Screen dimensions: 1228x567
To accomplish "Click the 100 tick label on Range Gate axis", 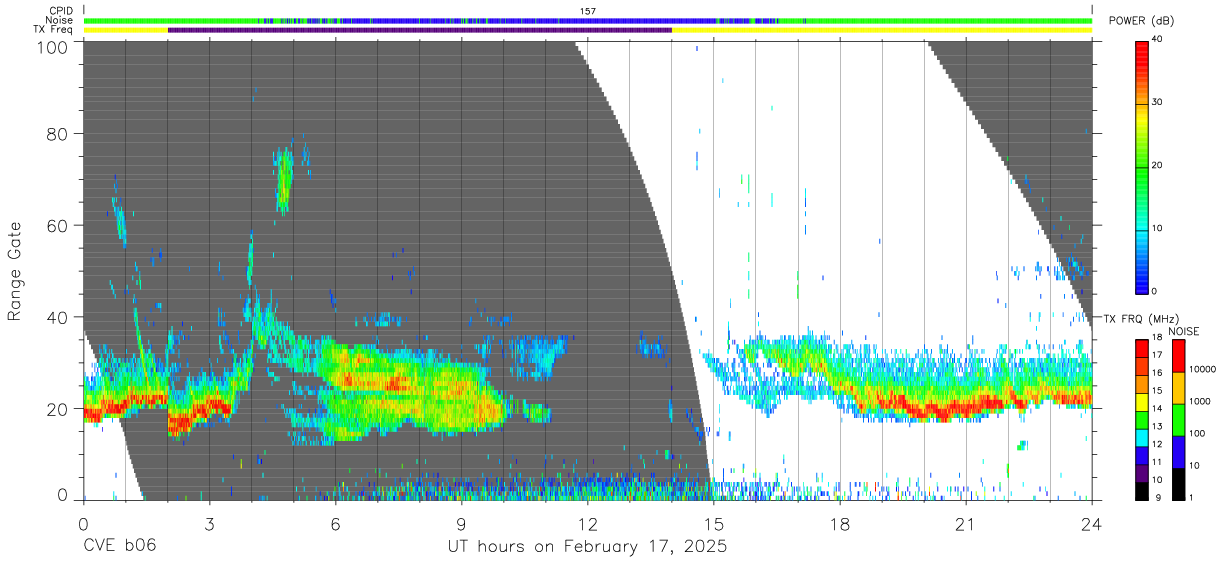I will 52,46.
